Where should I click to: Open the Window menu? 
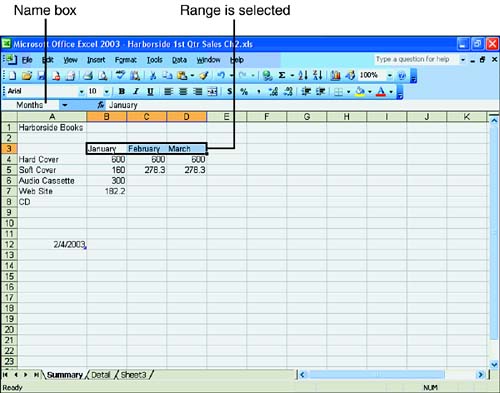point(208,60)
